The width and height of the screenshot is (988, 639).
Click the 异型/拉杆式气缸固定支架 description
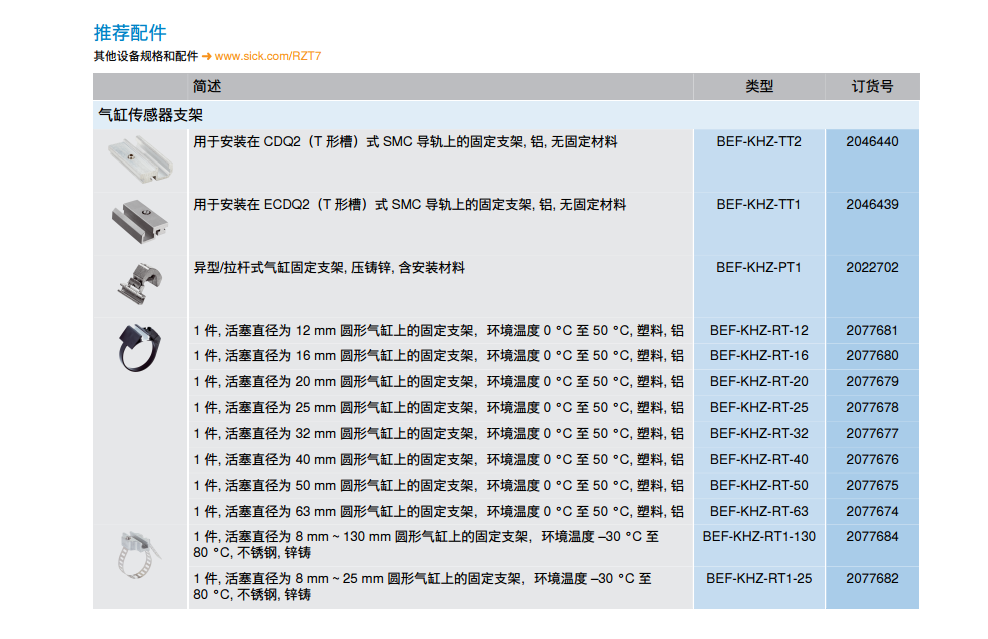[329, 267]
